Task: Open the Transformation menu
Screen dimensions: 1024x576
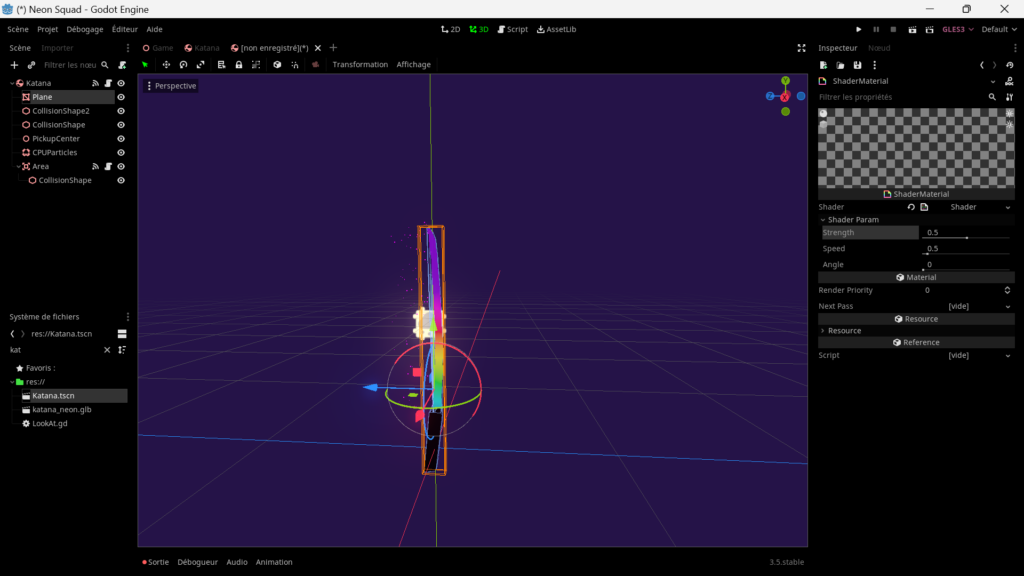Action: pyautogui.click(x=360, y=64)
